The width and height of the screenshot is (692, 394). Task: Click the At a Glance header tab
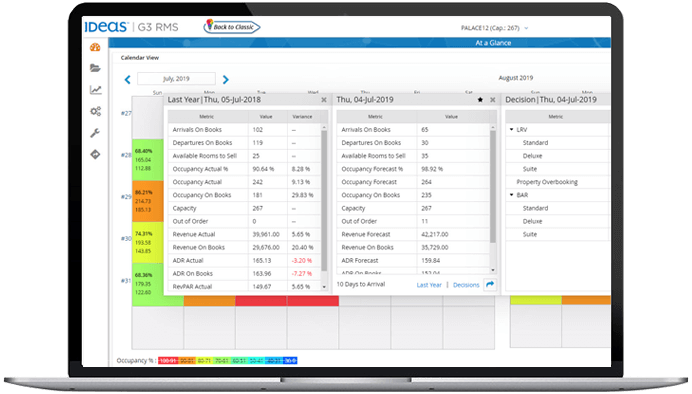493,43
